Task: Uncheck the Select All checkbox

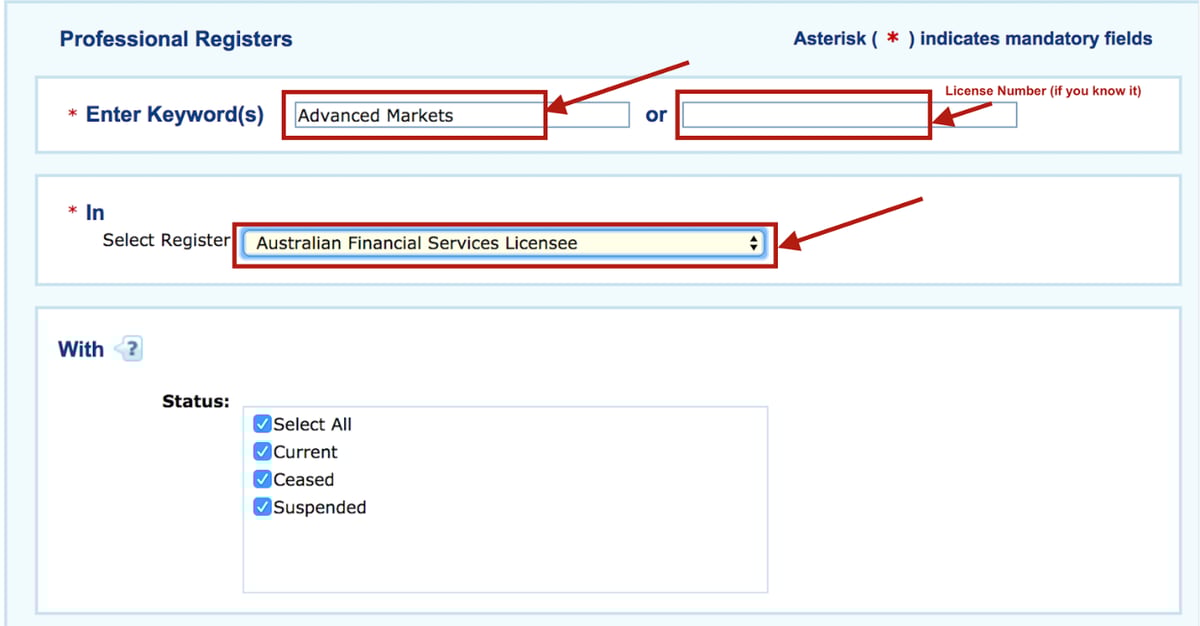Action: pos(262,423)
